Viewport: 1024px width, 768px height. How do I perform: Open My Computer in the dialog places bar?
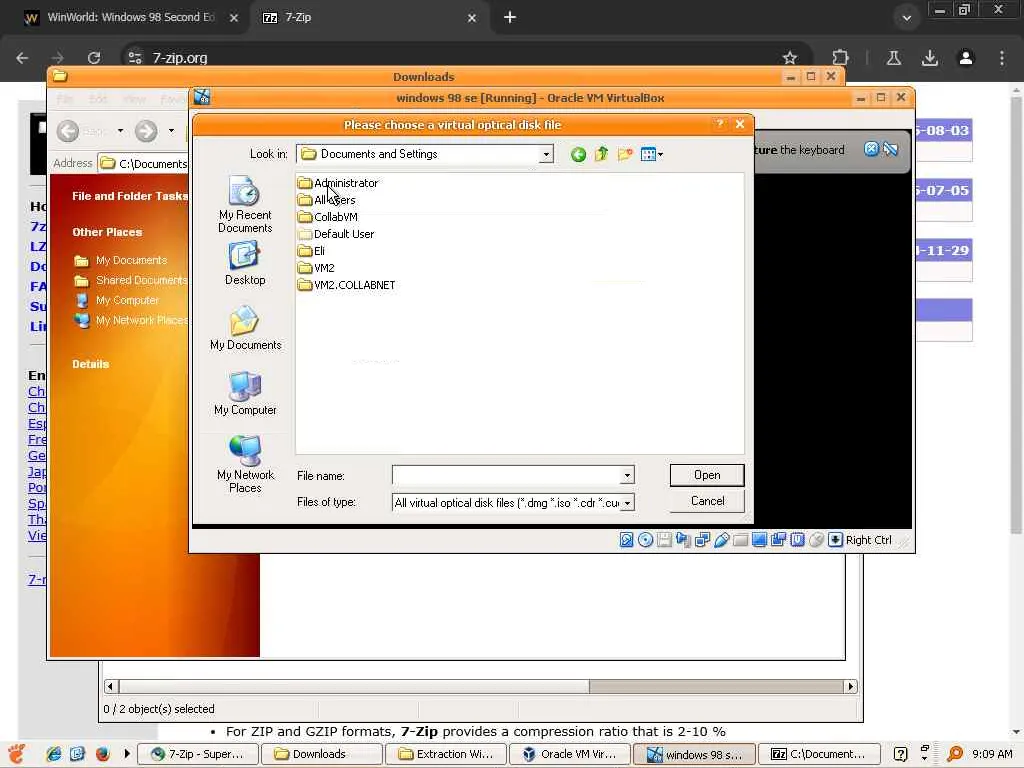pyautogui.click(x=245, y=393)
